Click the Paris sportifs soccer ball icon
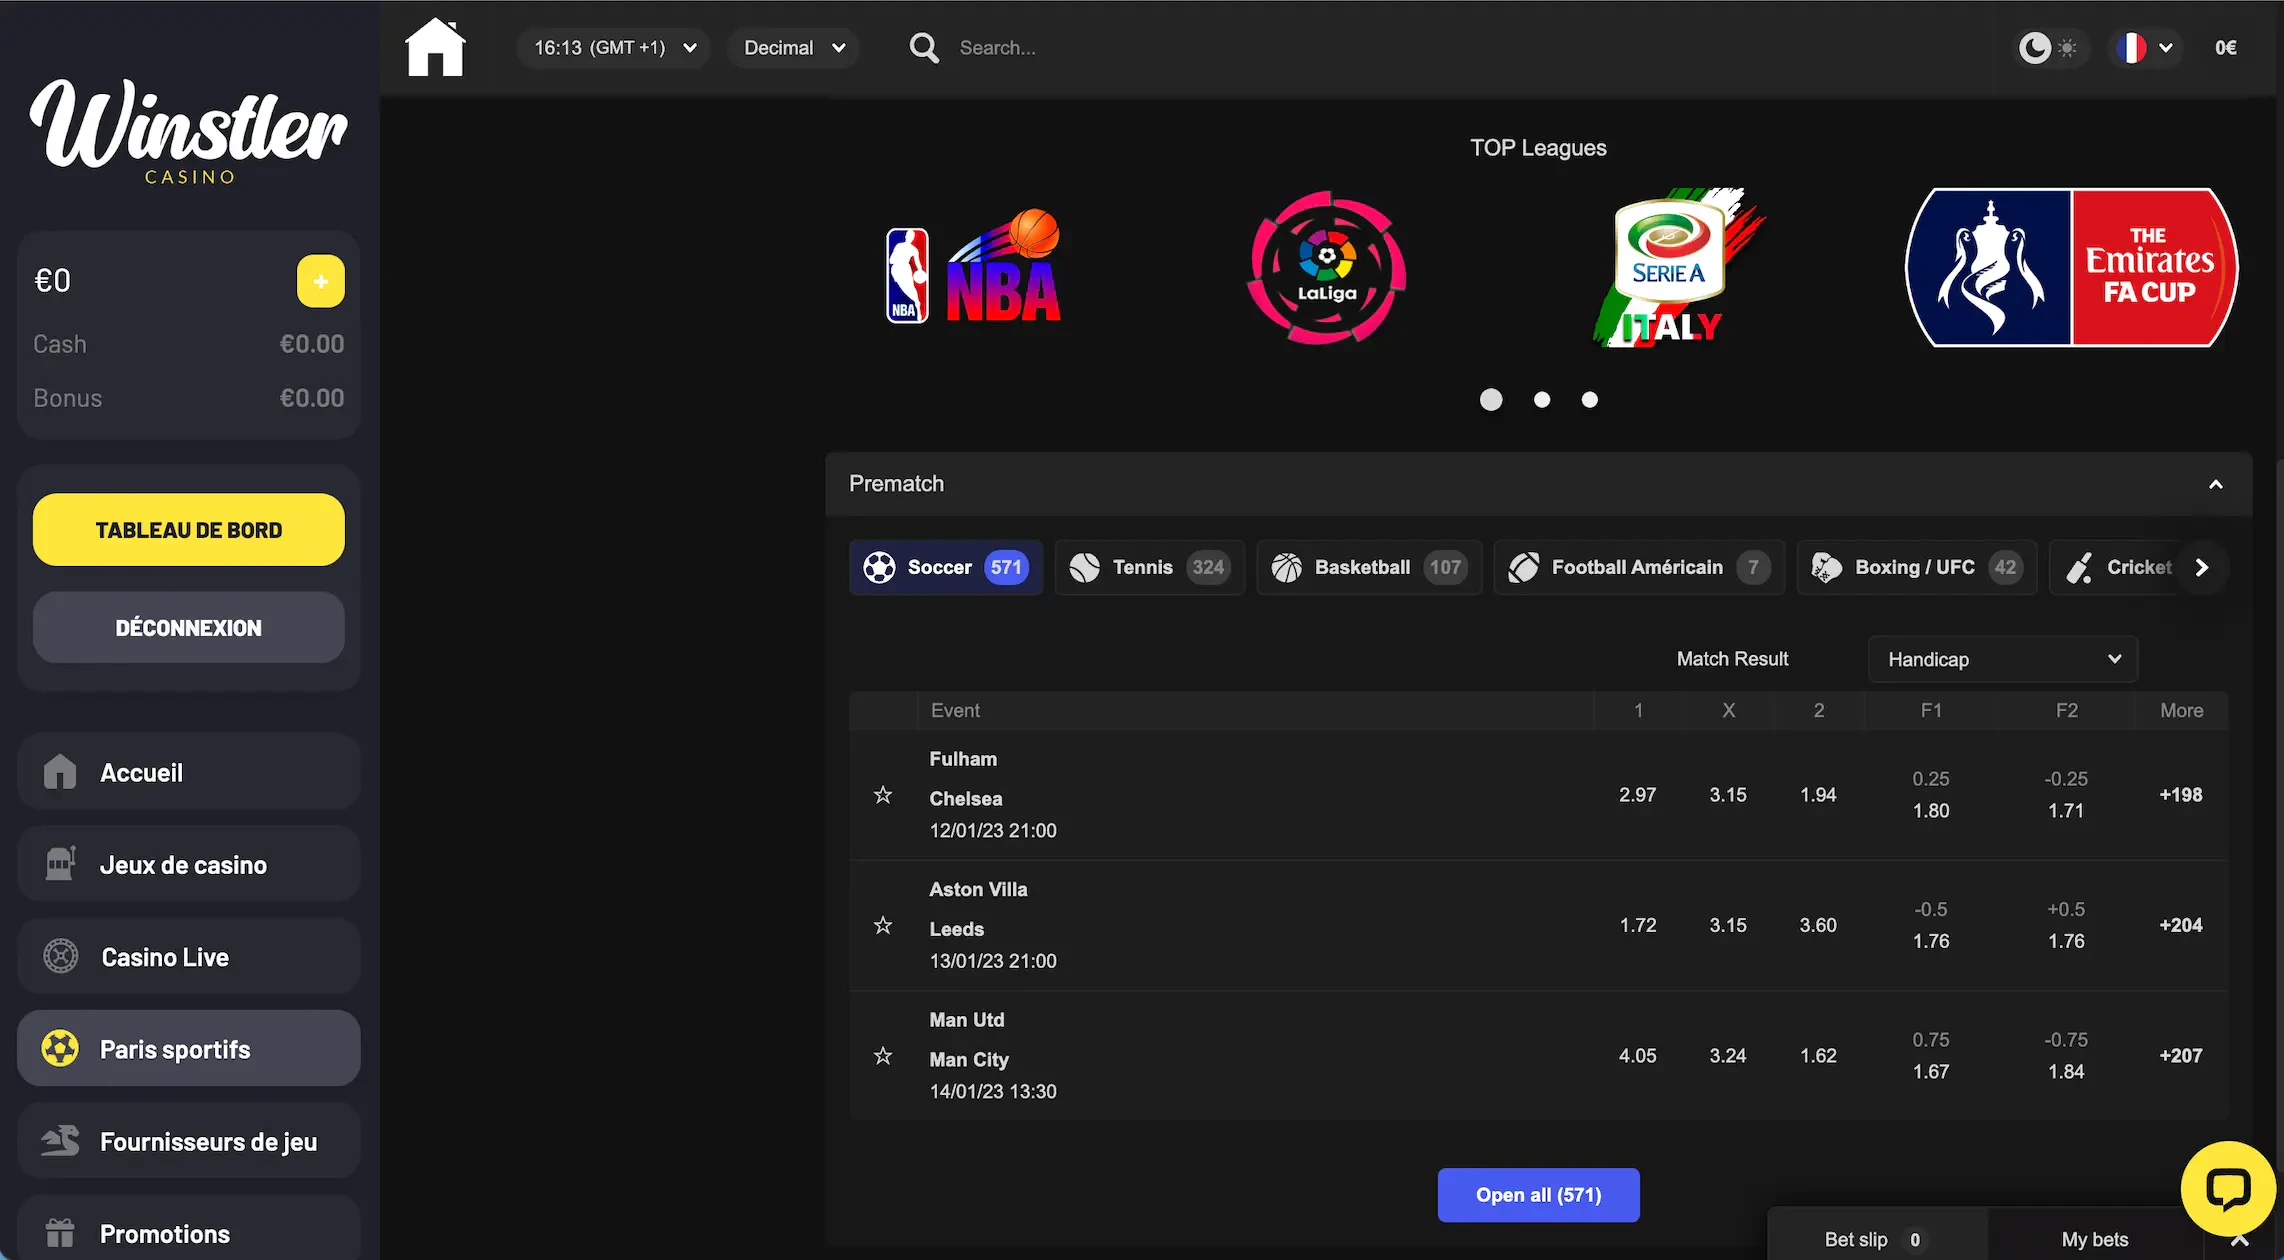 60,1048
